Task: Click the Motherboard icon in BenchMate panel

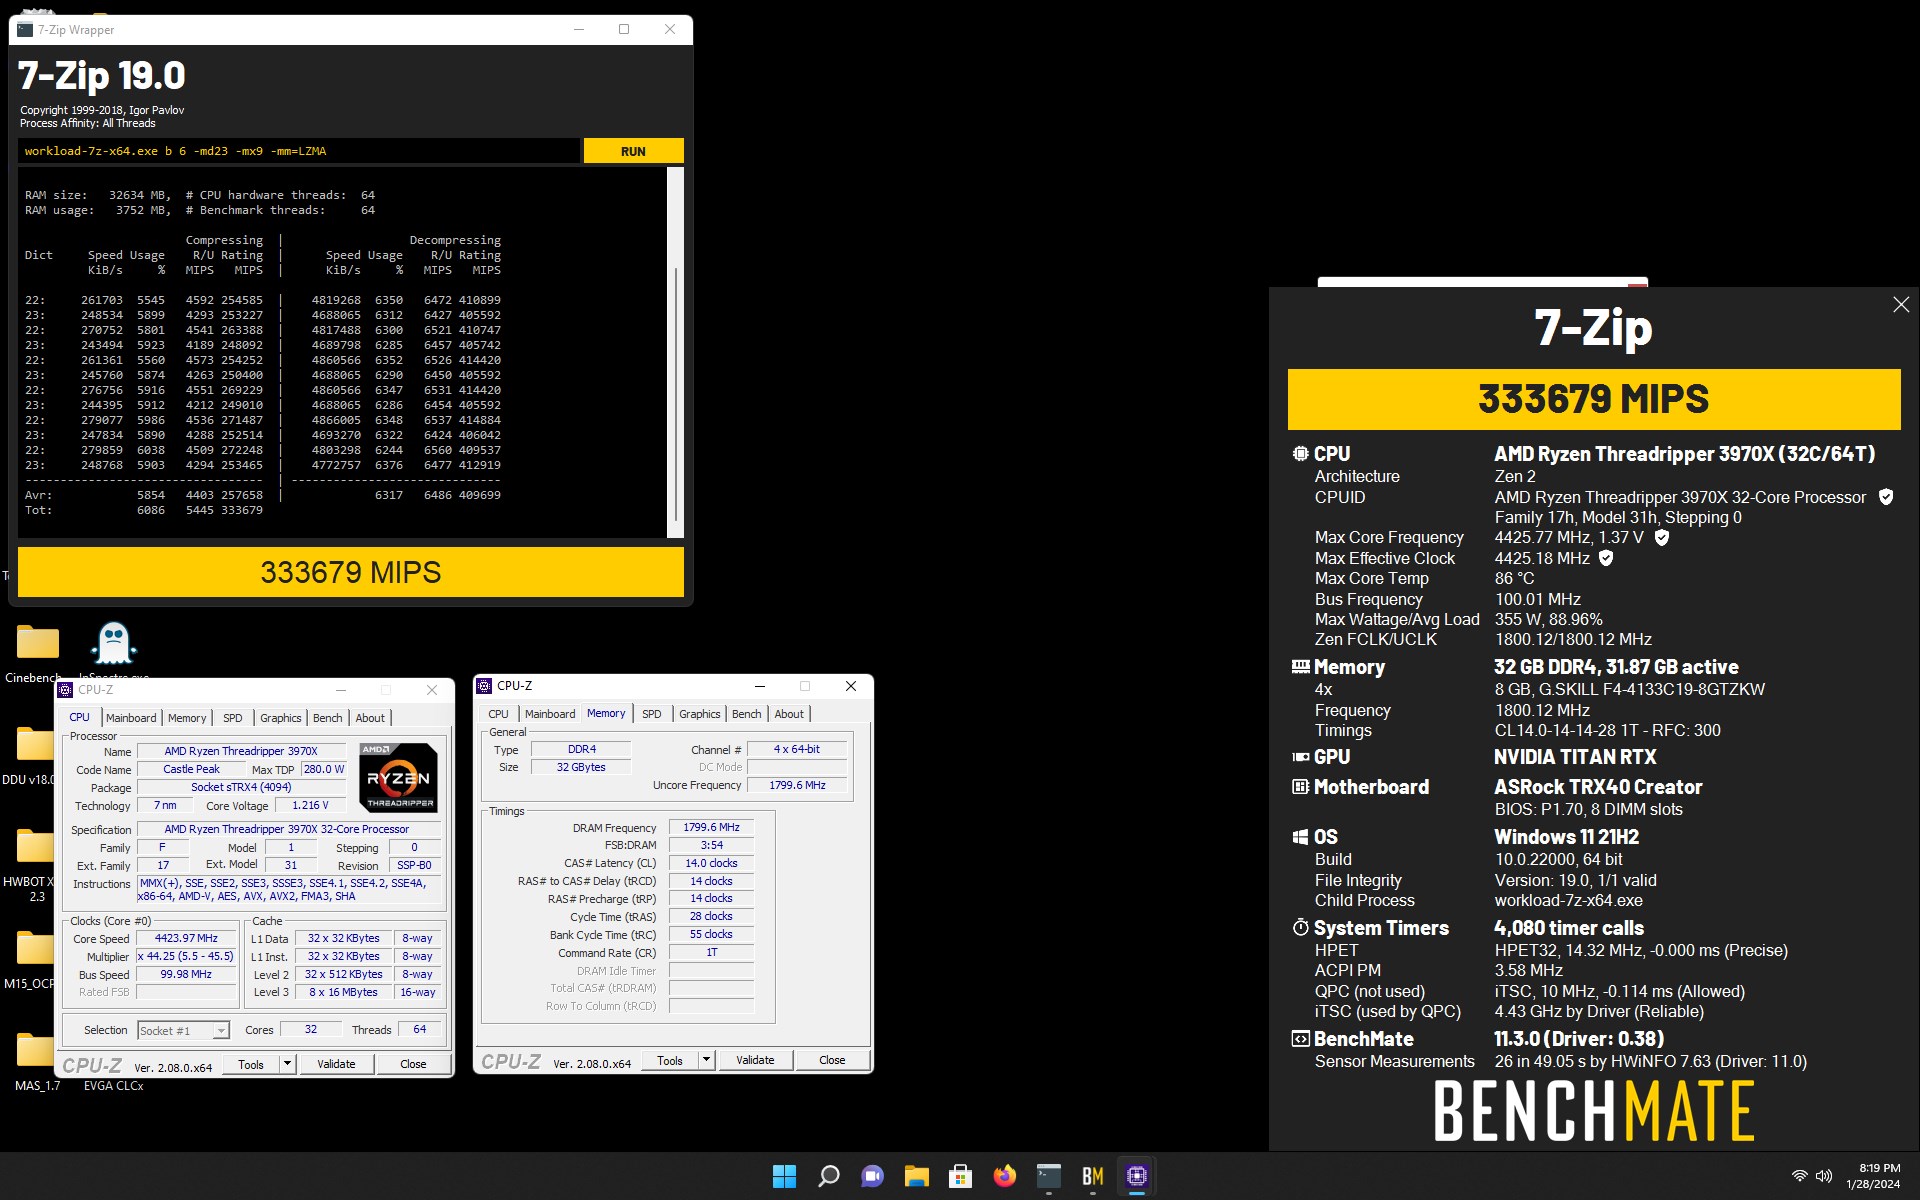Action: [x=1300, y=787]
